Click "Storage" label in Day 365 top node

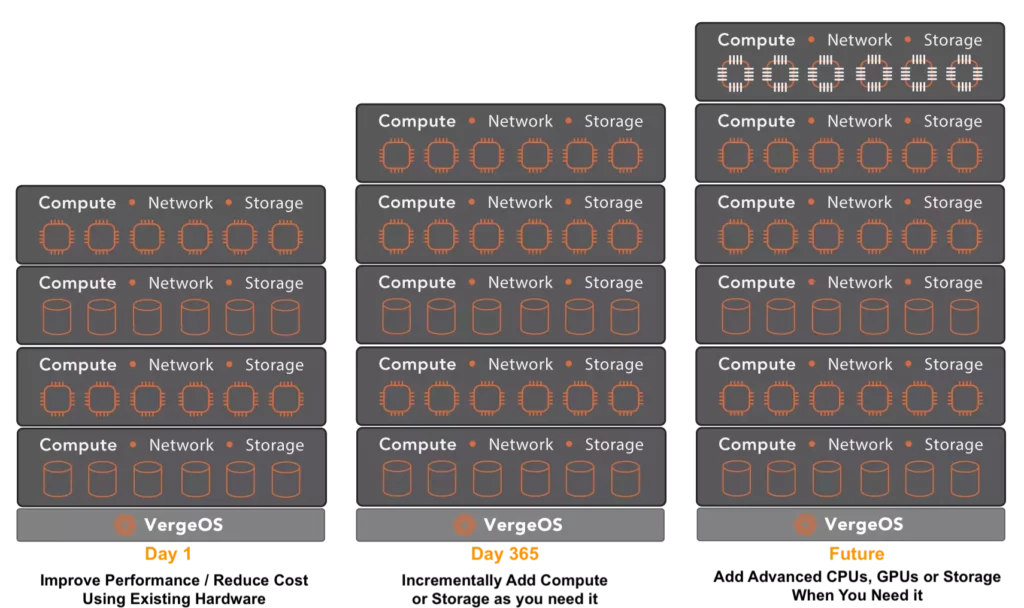click(613, 122)
